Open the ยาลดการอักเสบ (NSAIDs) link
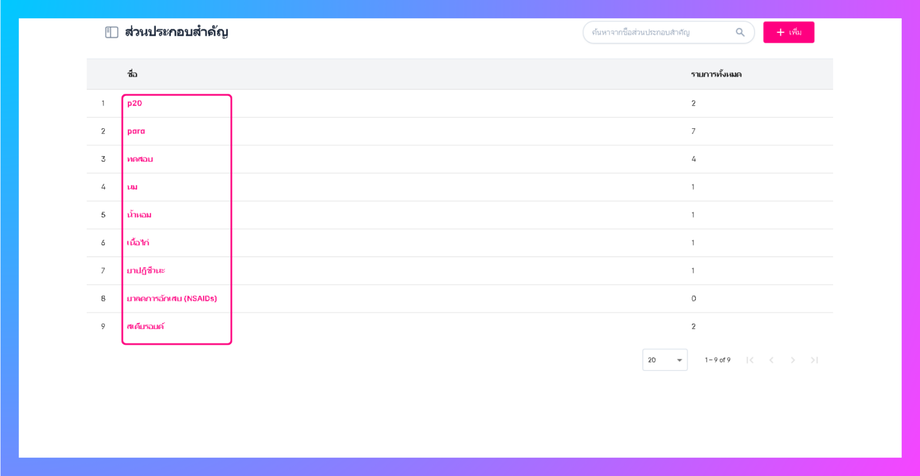Screen dimensions: 920x476 tap(172, 298)
